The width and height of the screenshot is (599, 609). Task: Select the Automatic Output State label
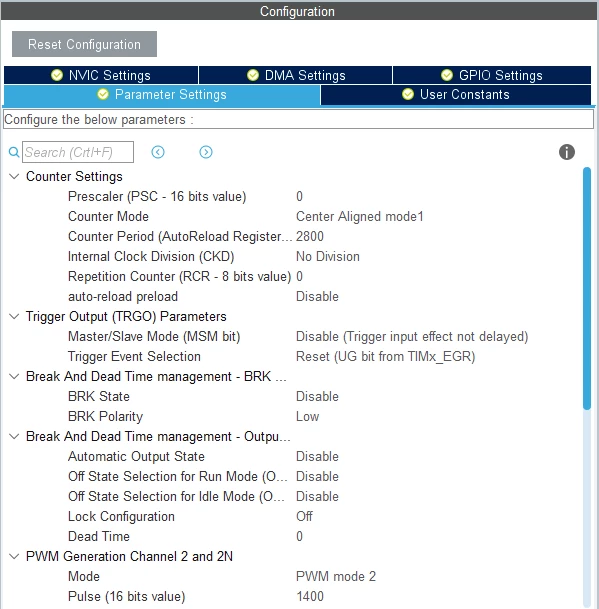[x=136, y=456]
